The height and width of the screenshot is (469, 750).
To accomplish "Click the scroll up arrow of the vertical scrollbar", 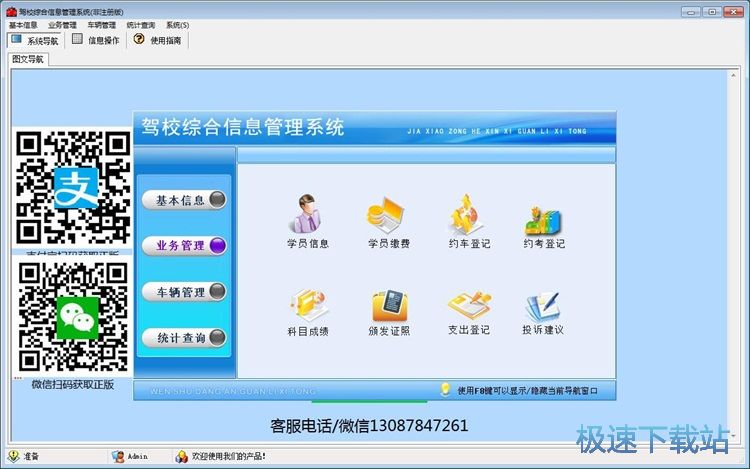I will (x=733, y=76).
